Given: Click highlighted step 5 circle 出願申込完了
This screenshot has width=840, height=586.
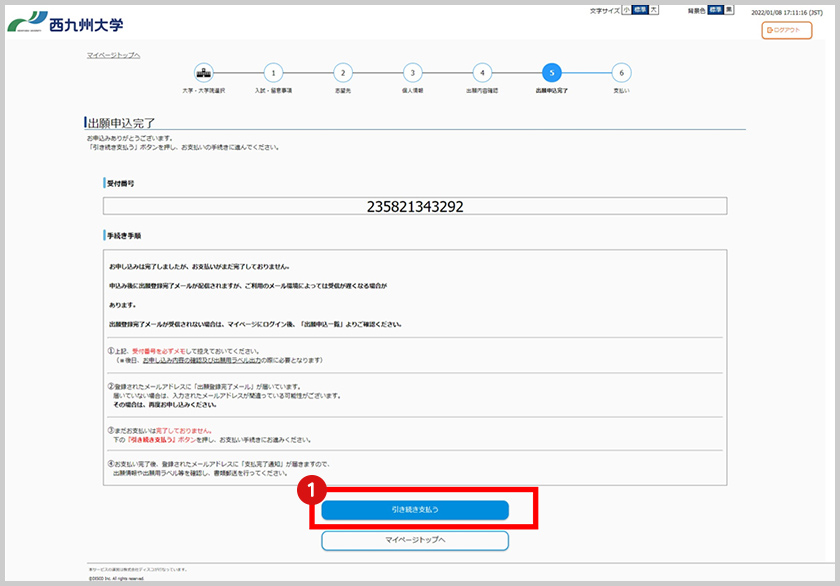Looking at the screenshot, I should click(551, 72).
